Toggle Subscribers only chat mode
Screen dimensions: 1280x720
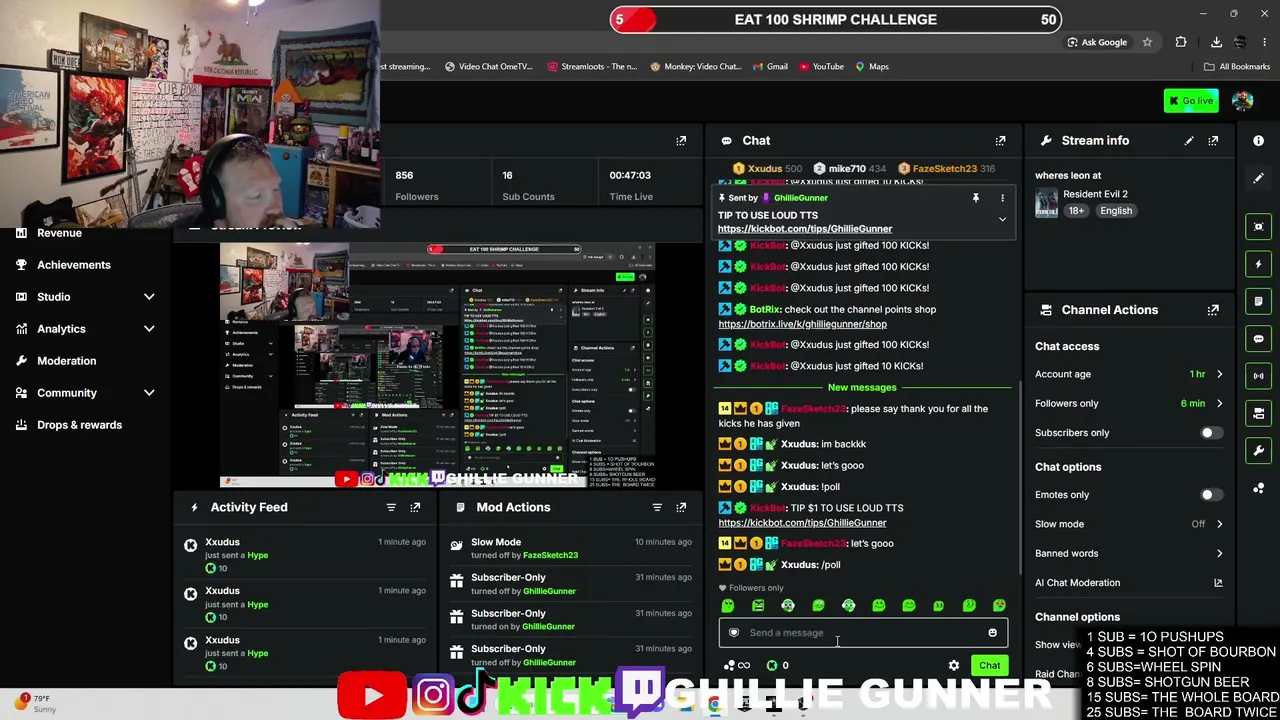point(1210,433)
